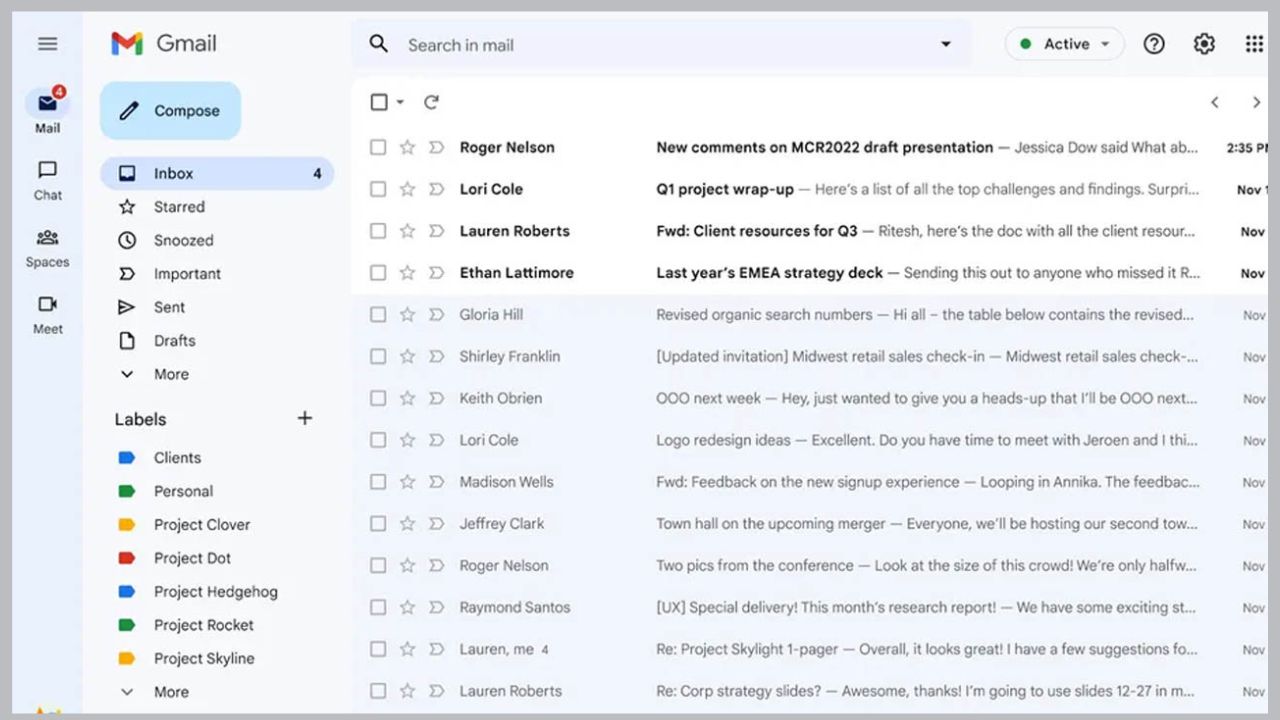Open the Active status dropdown

point(1064,44)
